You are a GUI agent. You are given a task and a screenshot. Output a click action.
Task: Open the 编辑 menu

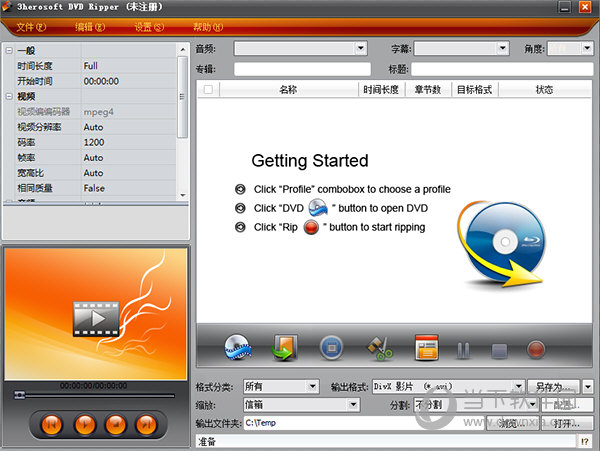click(90, 27)
